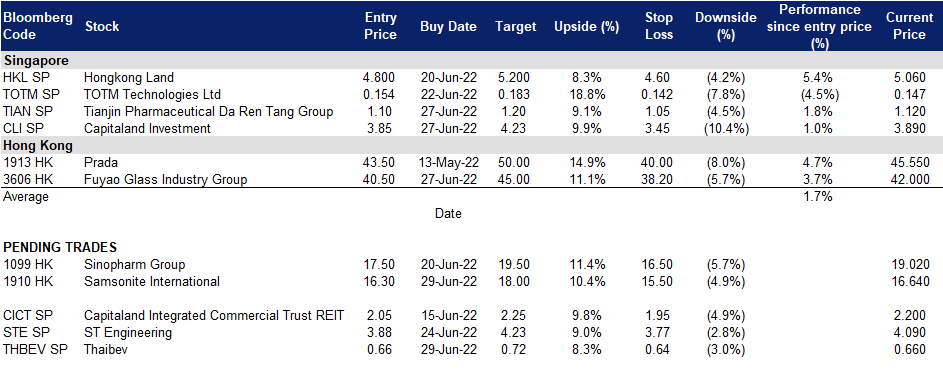
Task: Click ST Engineering downside (2.8%)
Action: (726, 332)
